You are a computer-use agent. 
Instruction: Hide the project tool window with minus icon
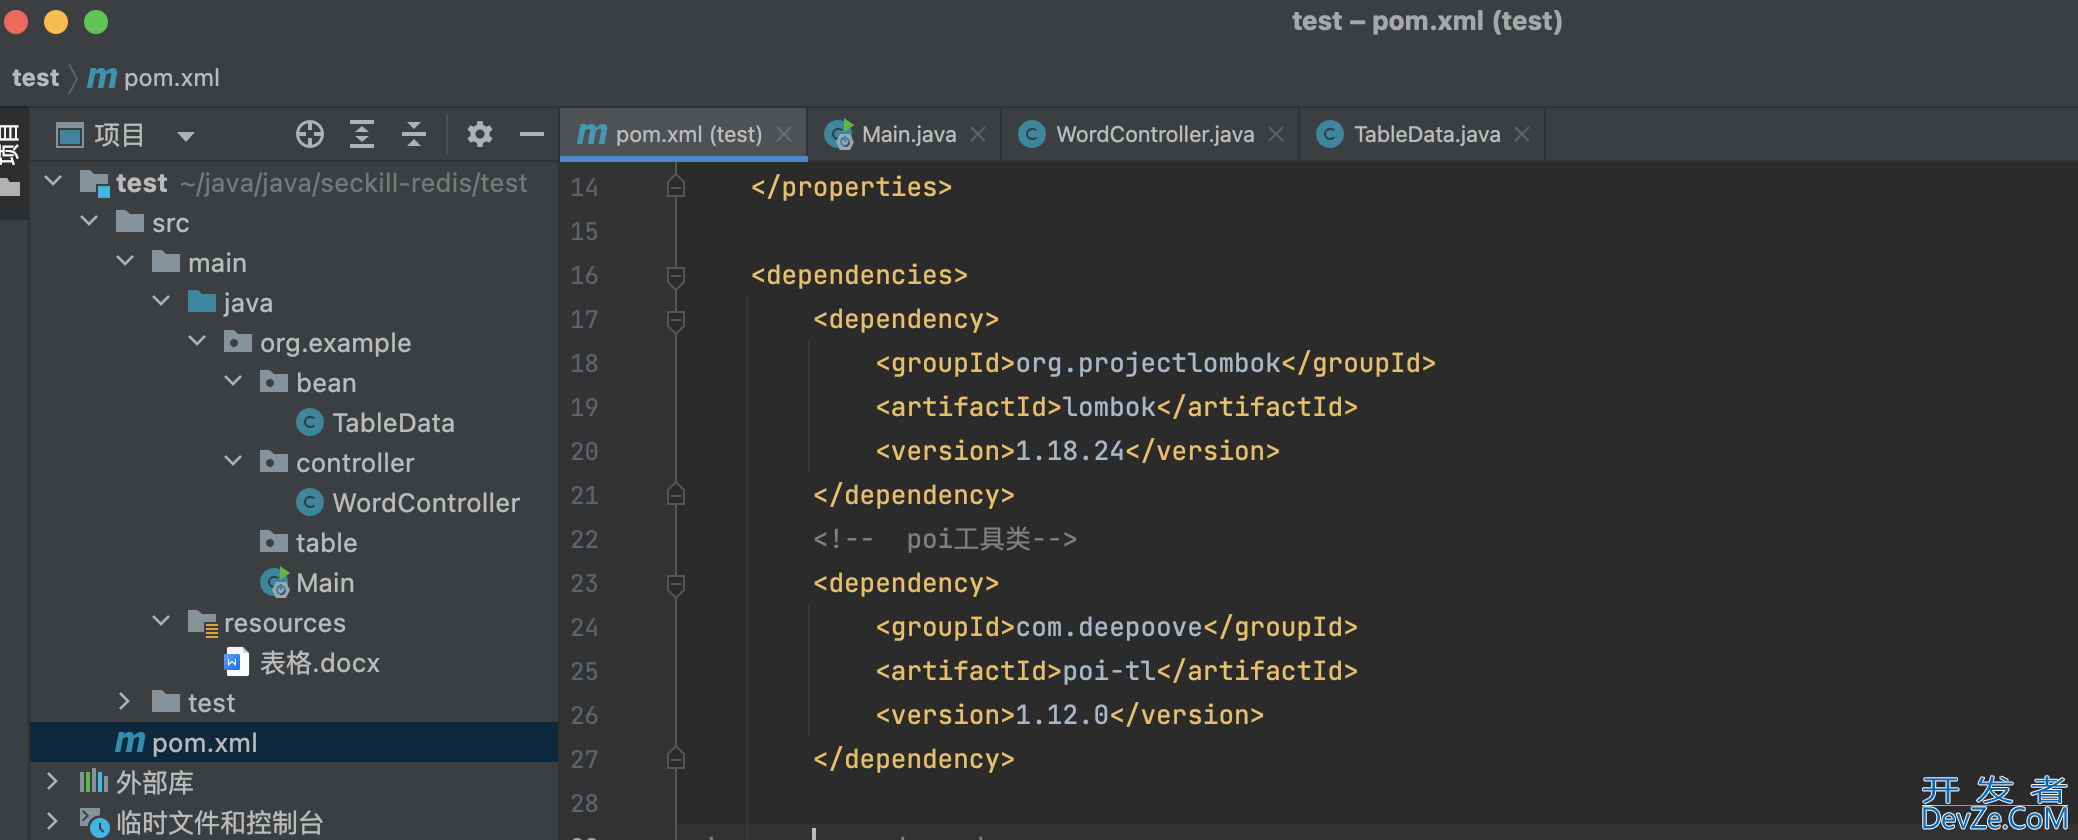(x=532, y=134)
